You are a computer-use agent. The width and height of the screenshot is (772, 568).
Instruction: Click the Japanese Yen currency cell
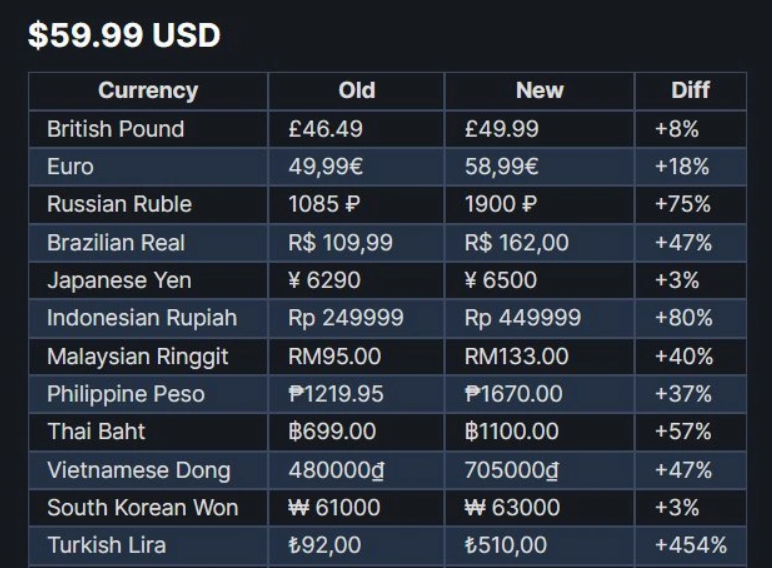119,281
